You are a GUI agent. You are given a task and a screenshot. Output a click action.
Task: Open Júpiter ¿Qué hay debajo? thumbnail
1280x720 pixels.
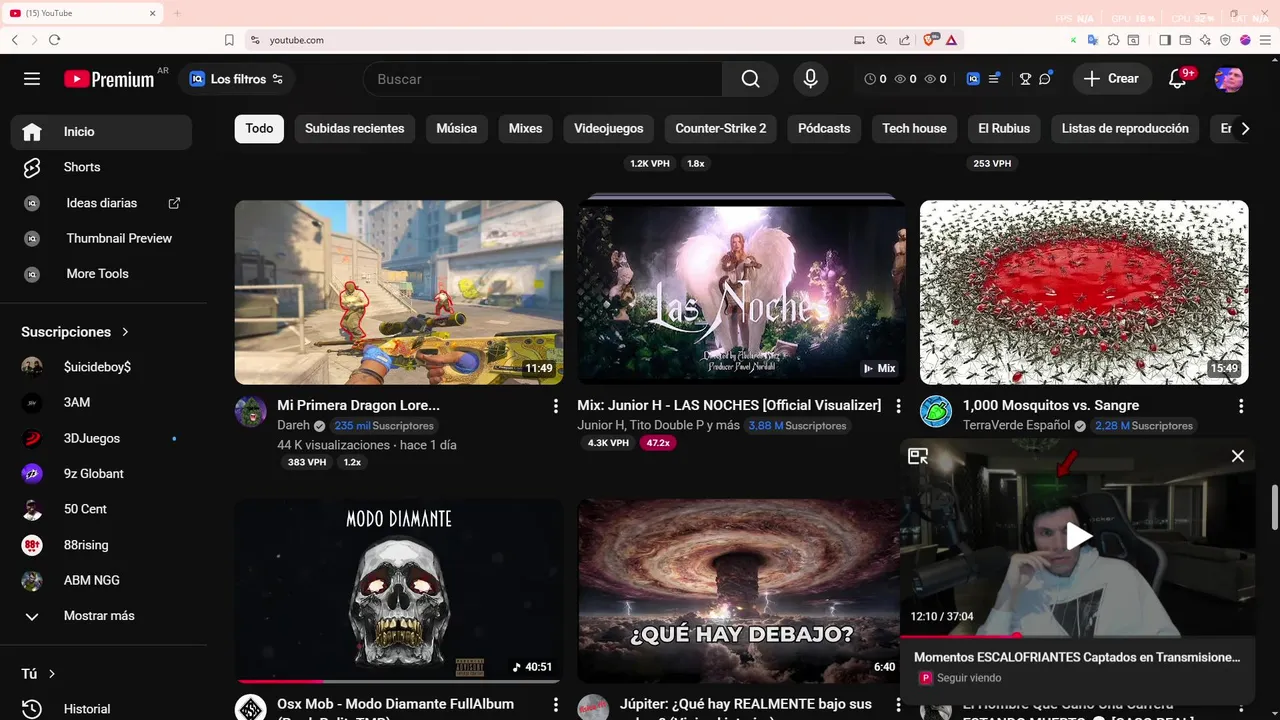point(738,591)
